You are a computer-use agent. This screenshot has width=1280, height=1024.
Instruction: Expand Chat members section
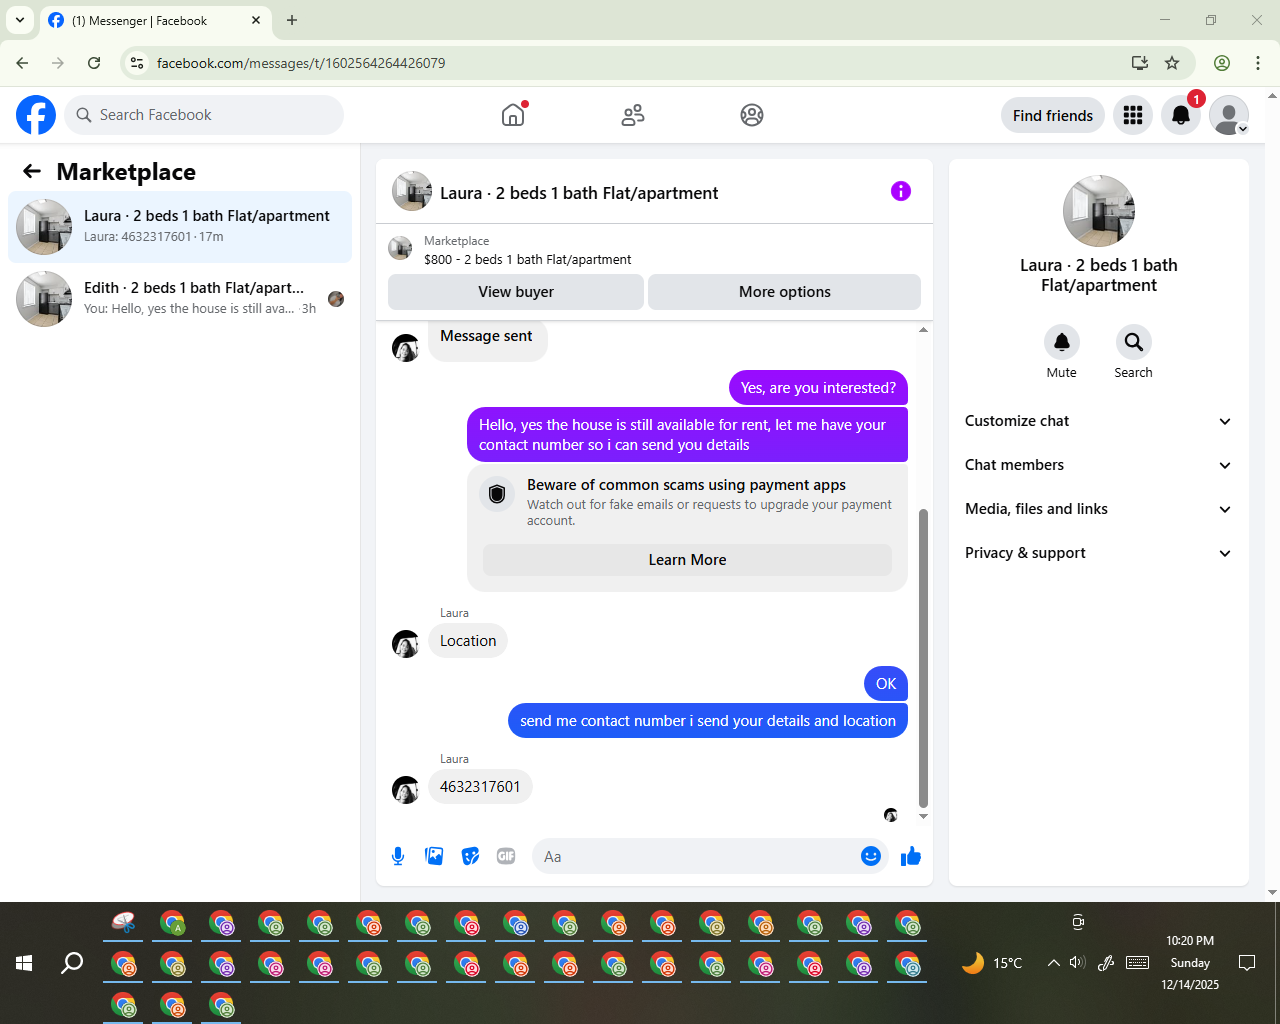point(1098,465)
